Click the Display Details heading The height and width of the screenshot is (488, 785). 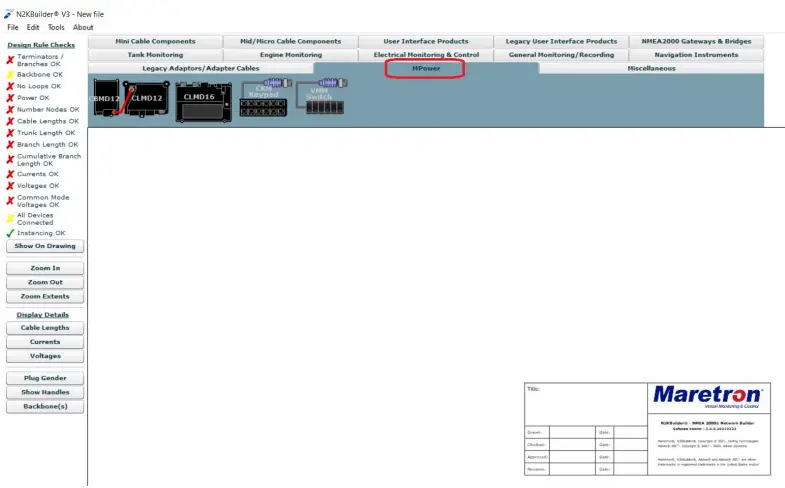click(x=43, y=315)
